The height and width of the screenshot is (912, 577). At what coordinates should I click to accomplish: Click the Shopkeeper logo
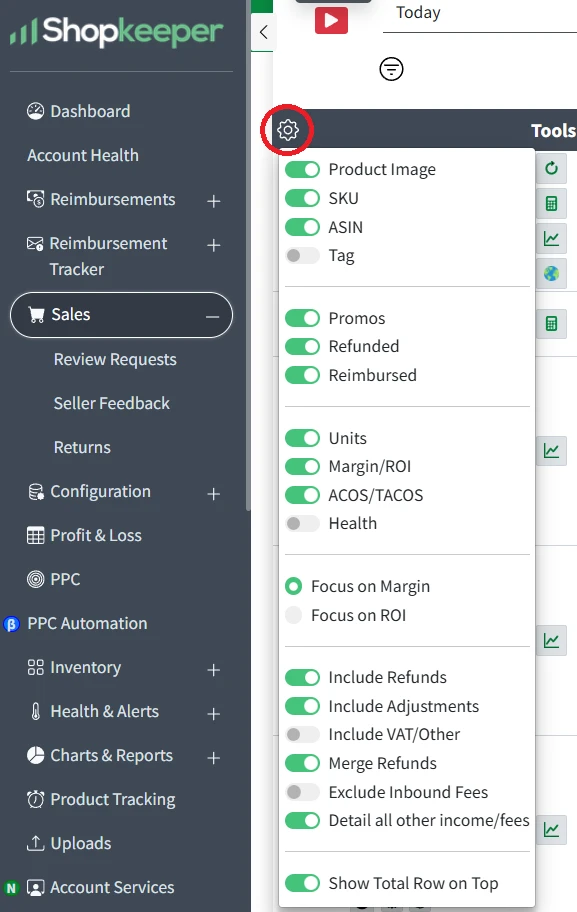pyautogui.click(x=116, y=31)
